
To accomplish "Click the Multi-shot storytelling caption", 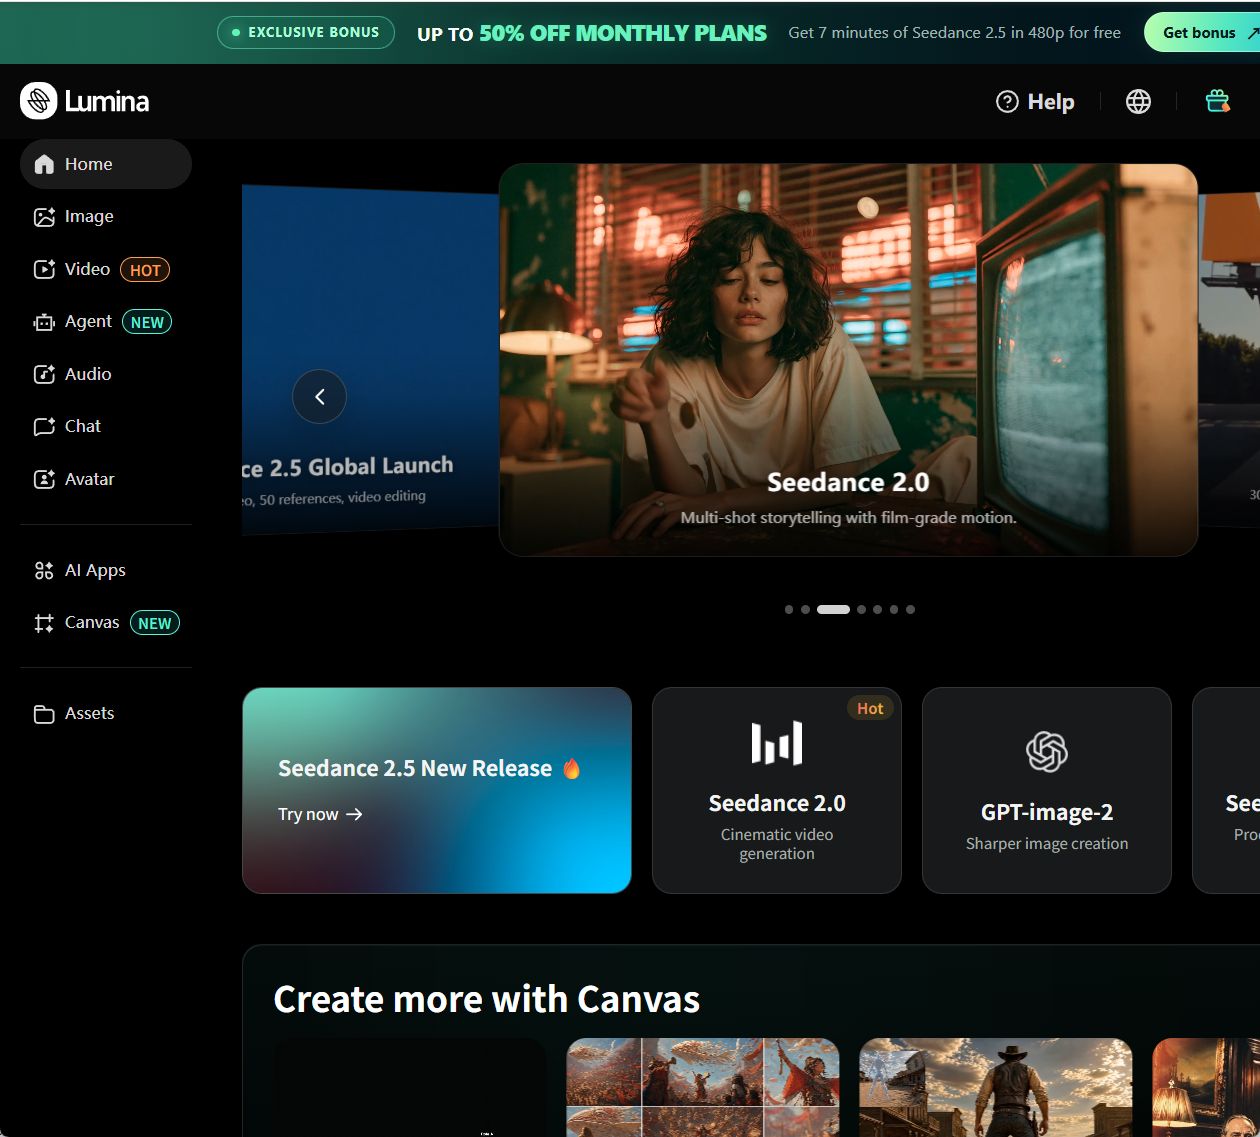I will [x=848, y=517].
